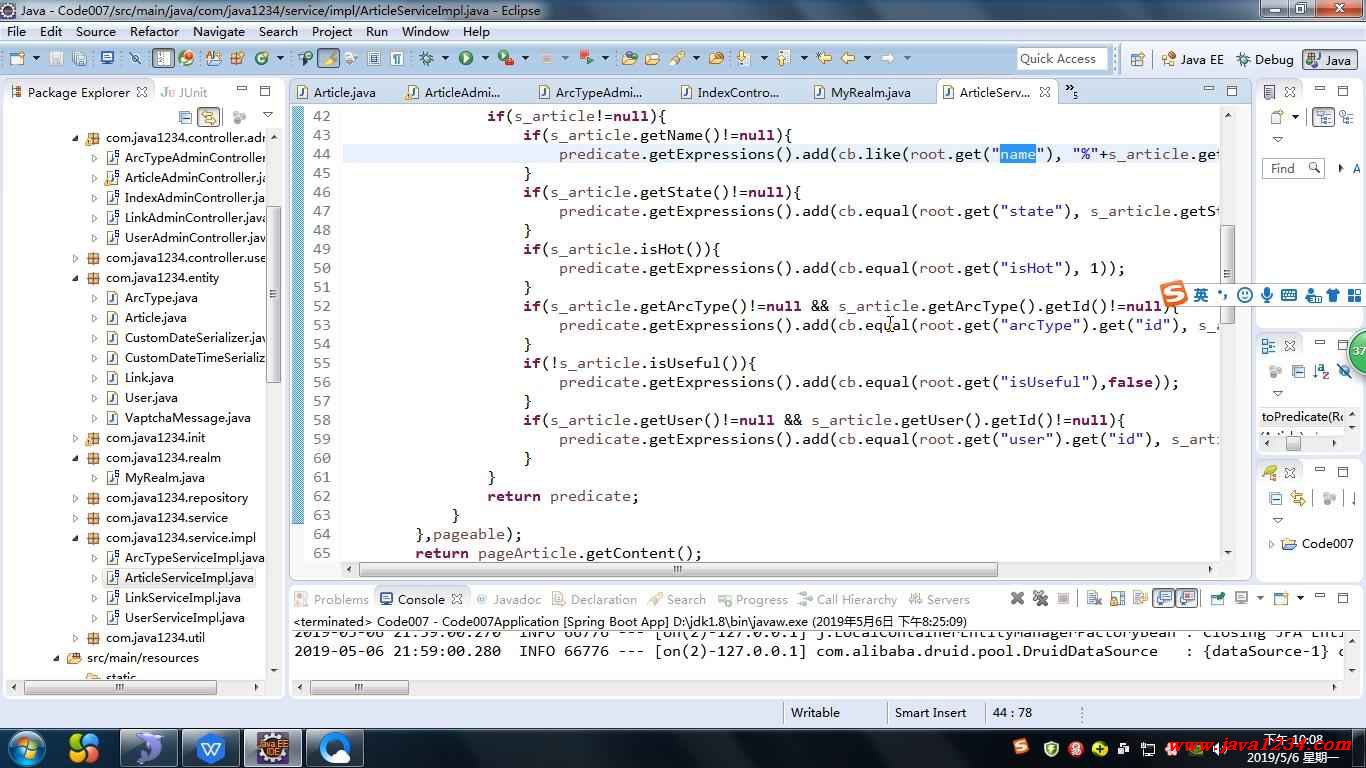Screen dimensions: 1366x768
Task: Click the Sogou input method S icon
Action: 1175,294
